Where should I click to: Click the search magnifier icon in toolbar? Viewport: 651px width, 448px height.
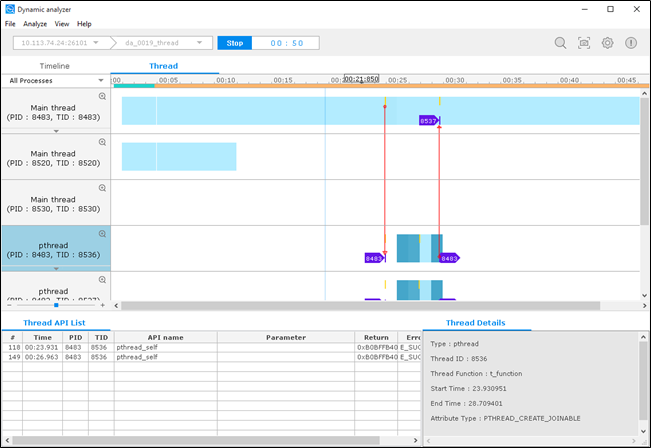[x=560, y=43]
